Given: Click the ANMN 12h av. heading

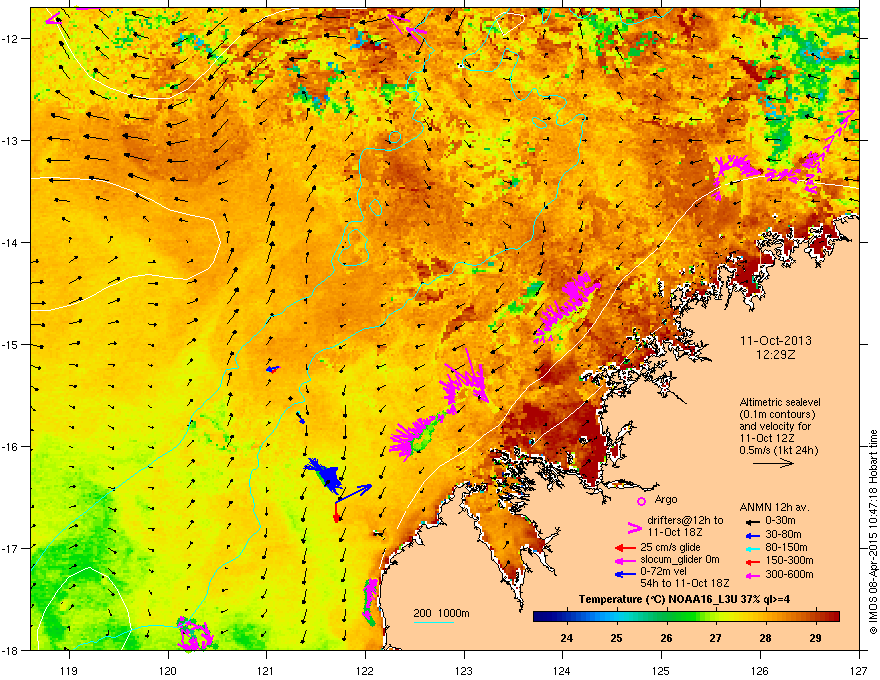Looking at the screenshot, I should 774,507.
